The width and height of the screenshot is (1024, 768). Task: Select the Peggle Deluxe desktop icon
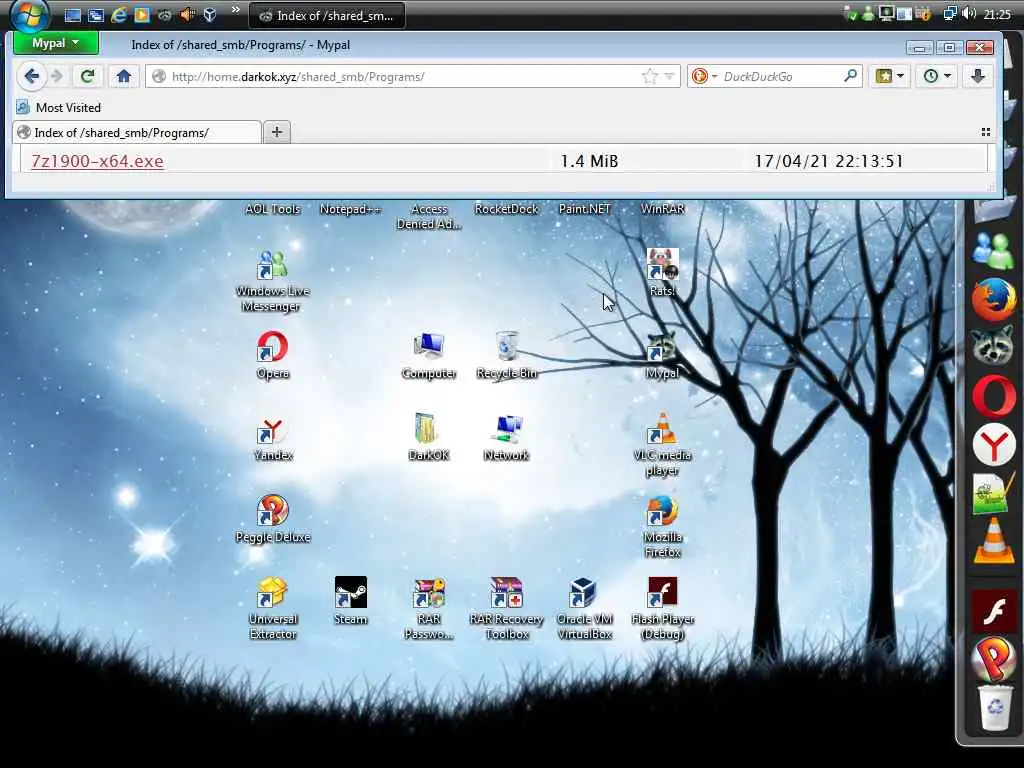point(272,519)
